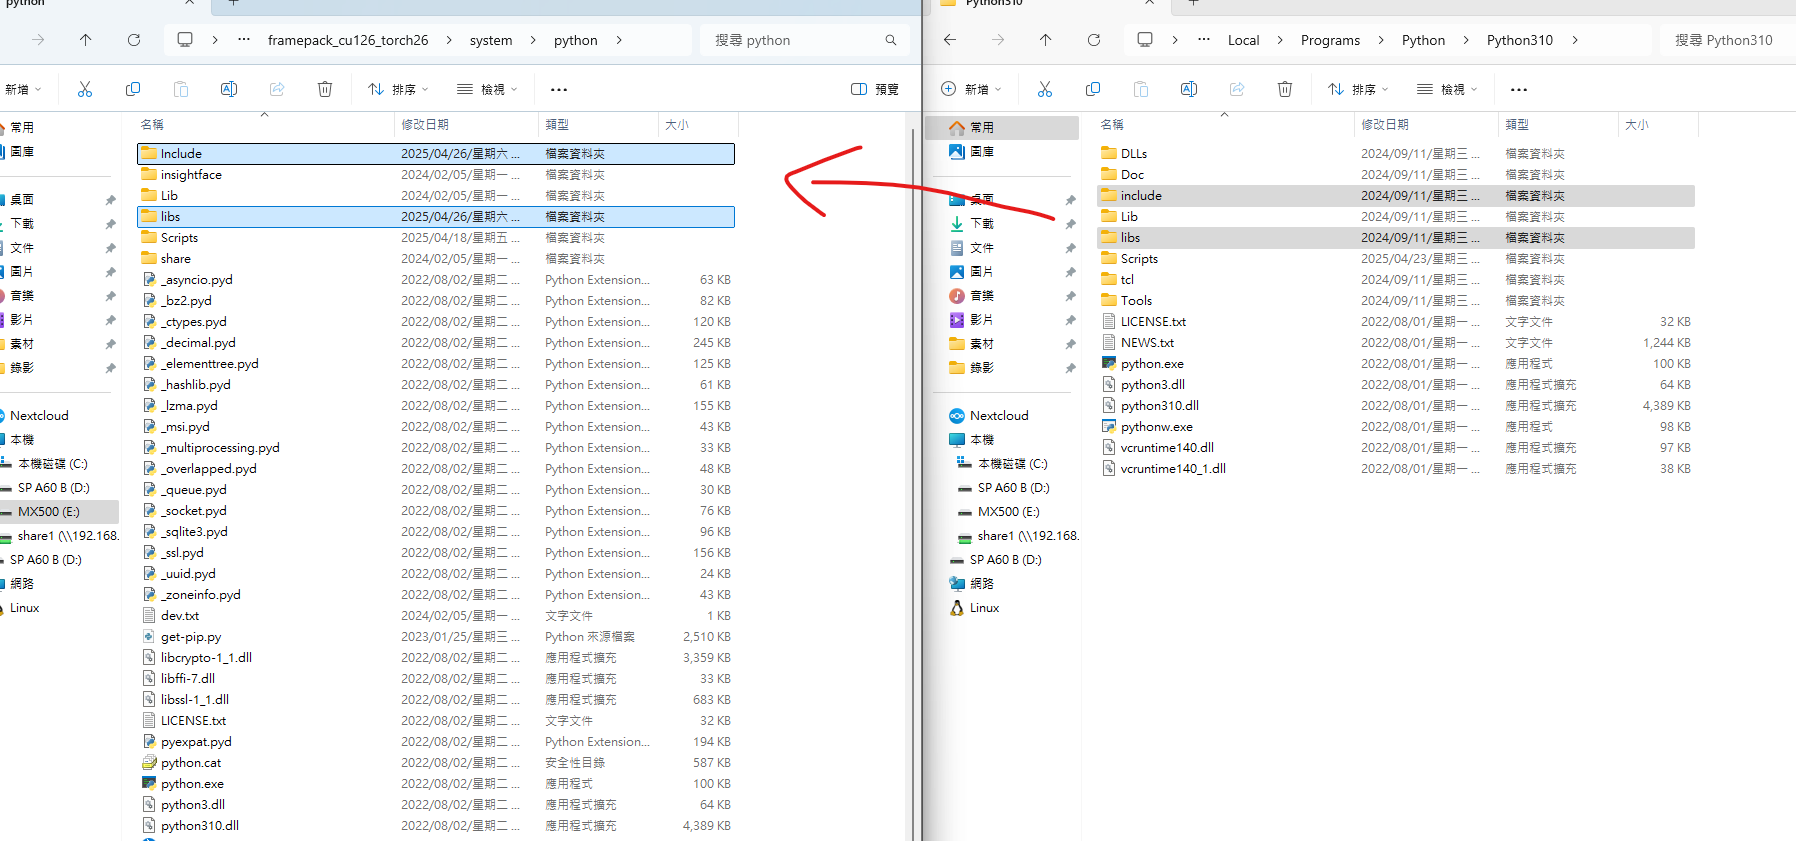1796x841 pixels.
Task: Click Delete trash icon in left window toolbar
Action: pos(325,89)
